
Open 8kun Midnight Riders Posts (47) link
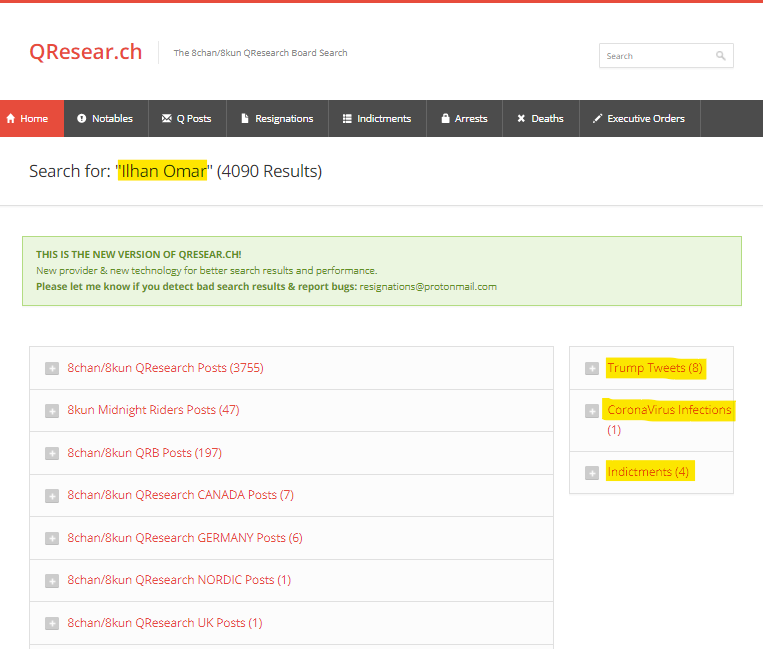153,410
